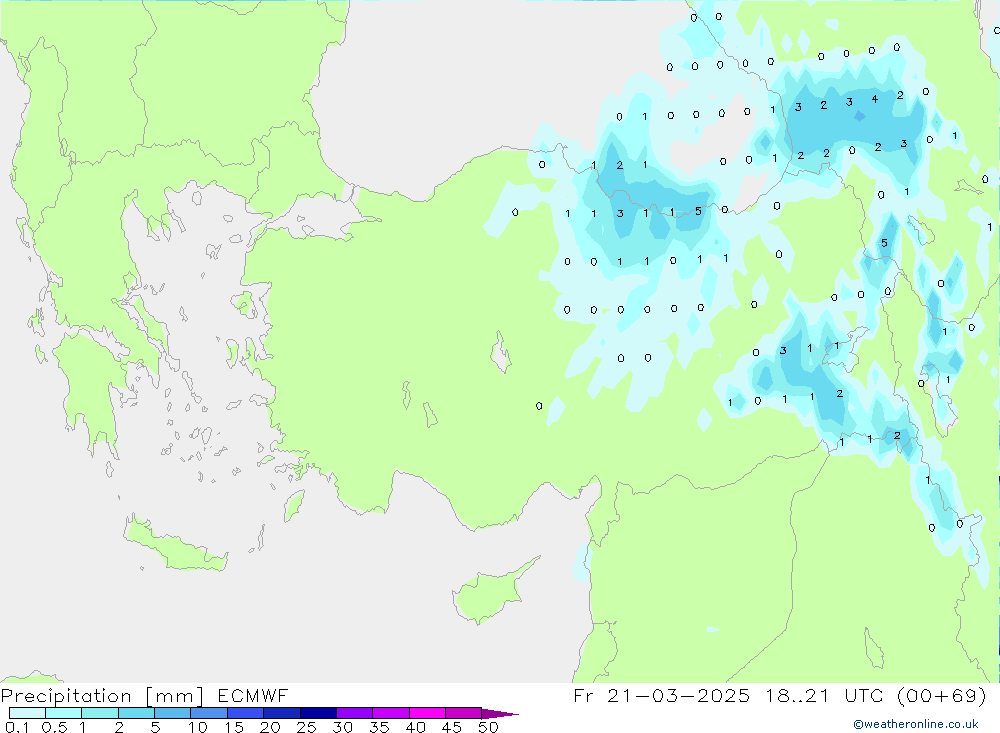Click the 2–5 mm legend color swatch
The height and width of the screenshot is (733, 1000).
click(x=136, y=713)
